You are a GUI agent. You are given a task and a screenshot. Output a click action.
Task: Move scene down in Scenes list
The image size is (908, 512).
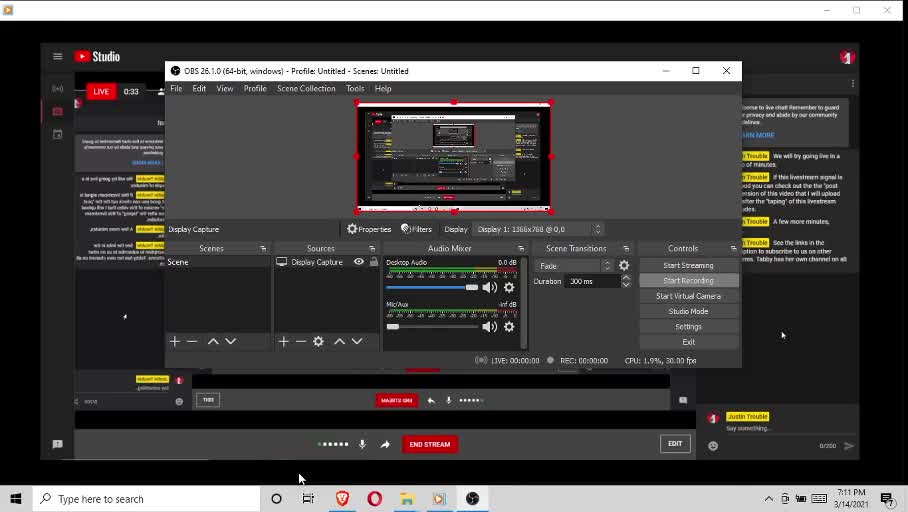(x=230, y=341)
